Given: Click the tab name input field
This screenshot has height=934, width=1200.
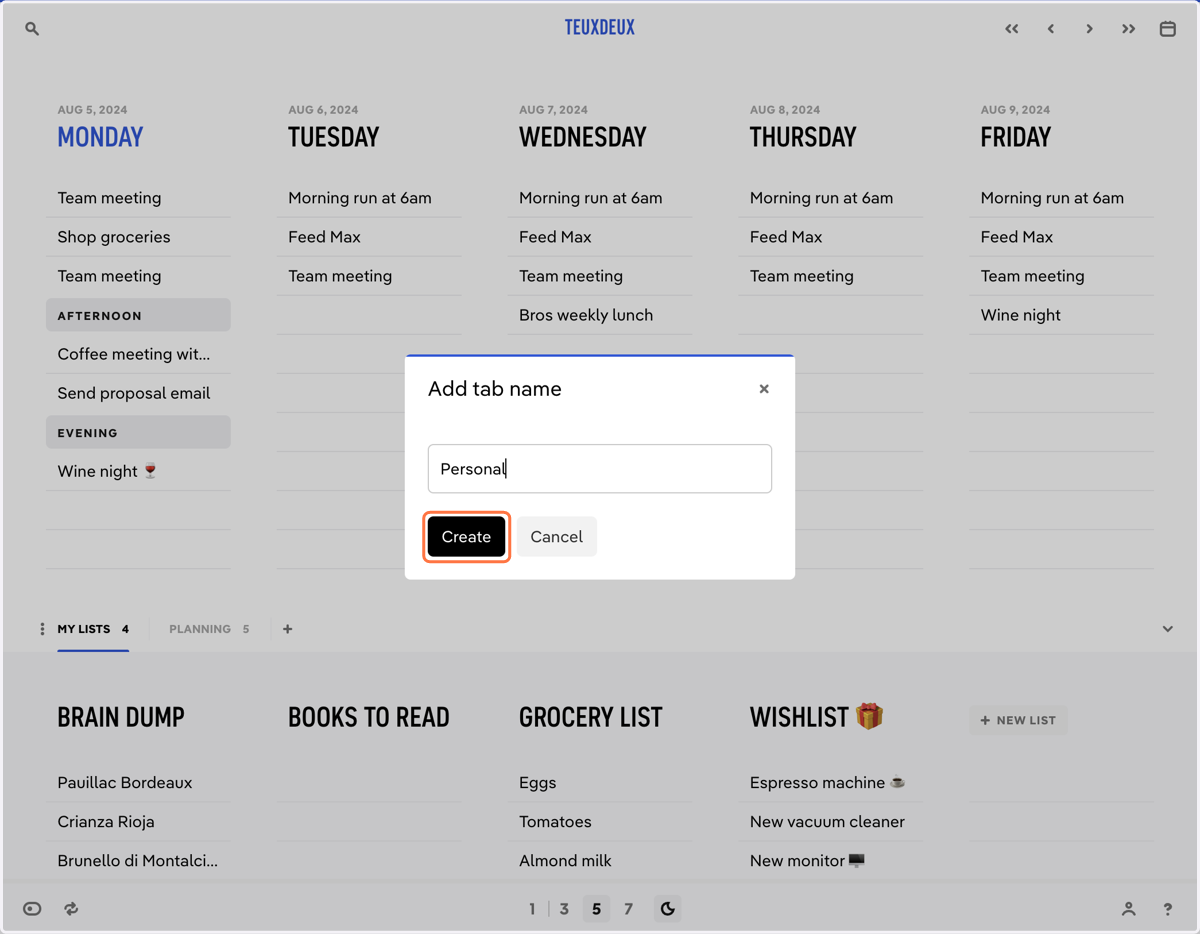Looking at the screenshot, I should (600, 469).
